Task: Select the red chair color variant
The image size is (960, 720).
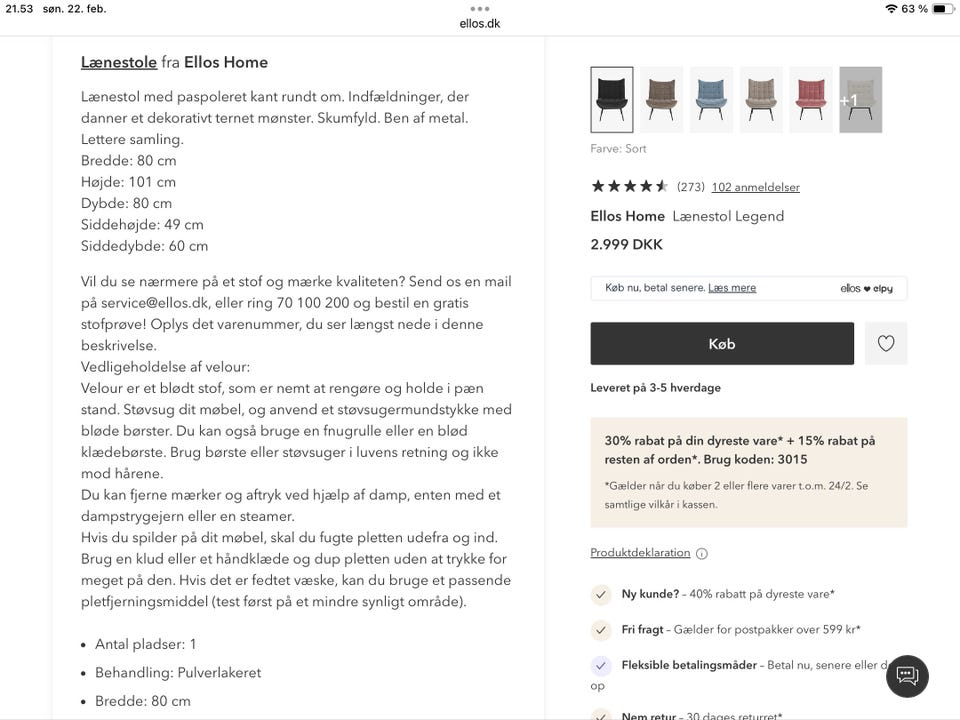Action: pos(811,100)
